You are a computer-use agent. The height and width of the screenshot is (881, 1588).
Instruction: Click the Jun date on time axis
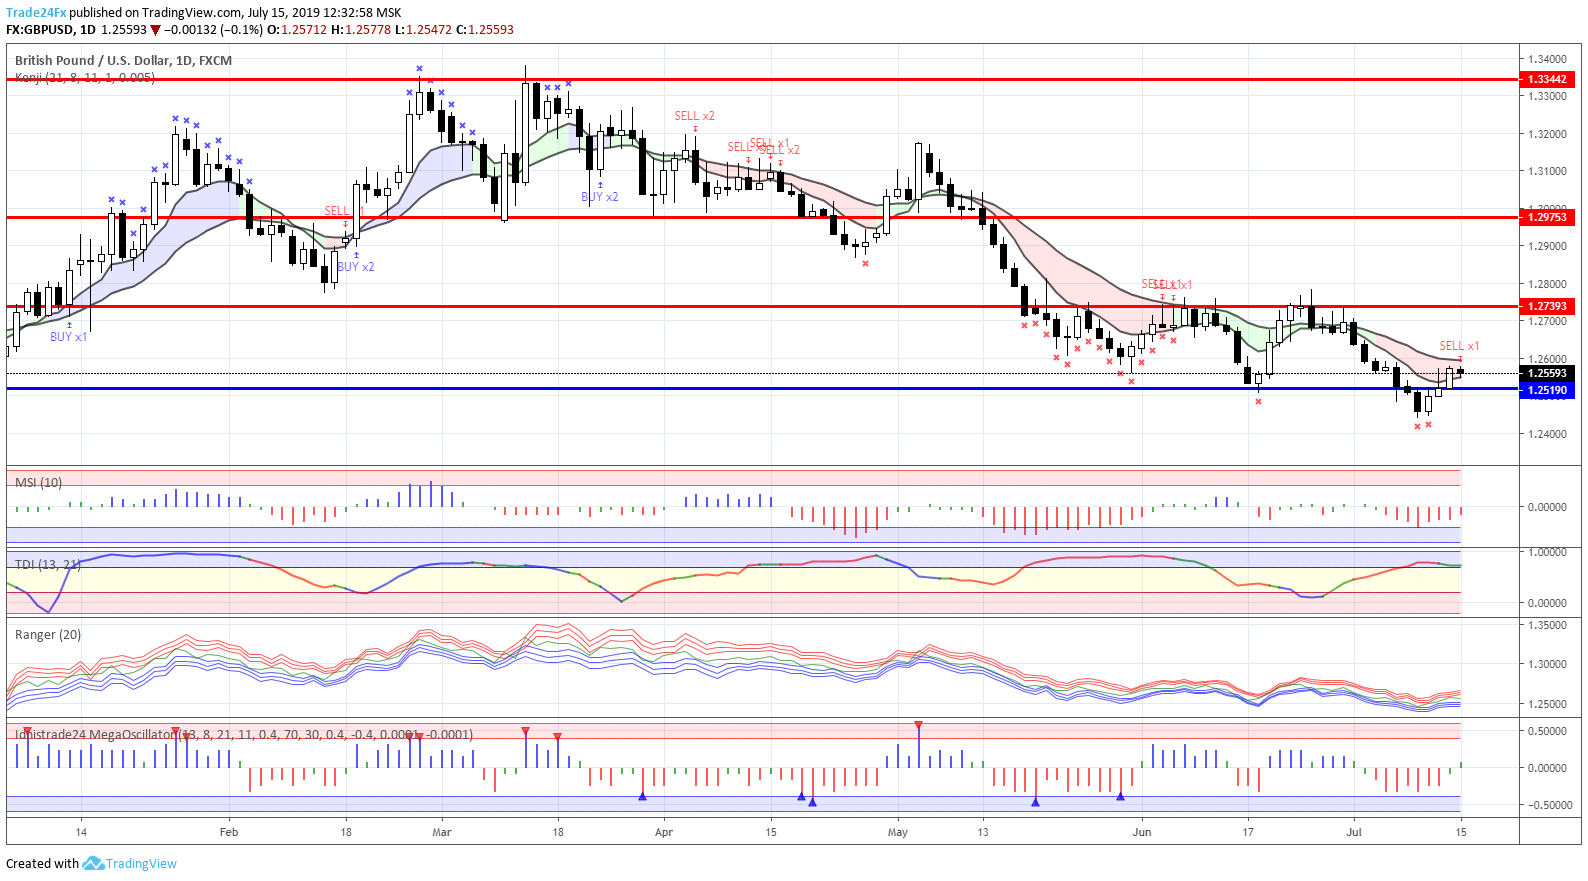coord(1142,832)
